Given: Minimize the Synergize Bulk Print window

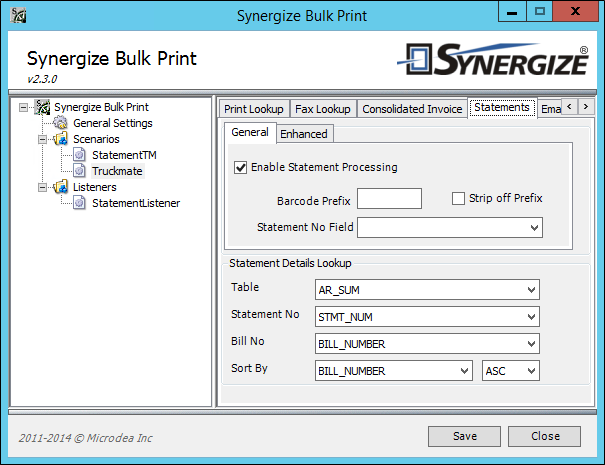Looking at the screenshot, I should pos(512,12).
